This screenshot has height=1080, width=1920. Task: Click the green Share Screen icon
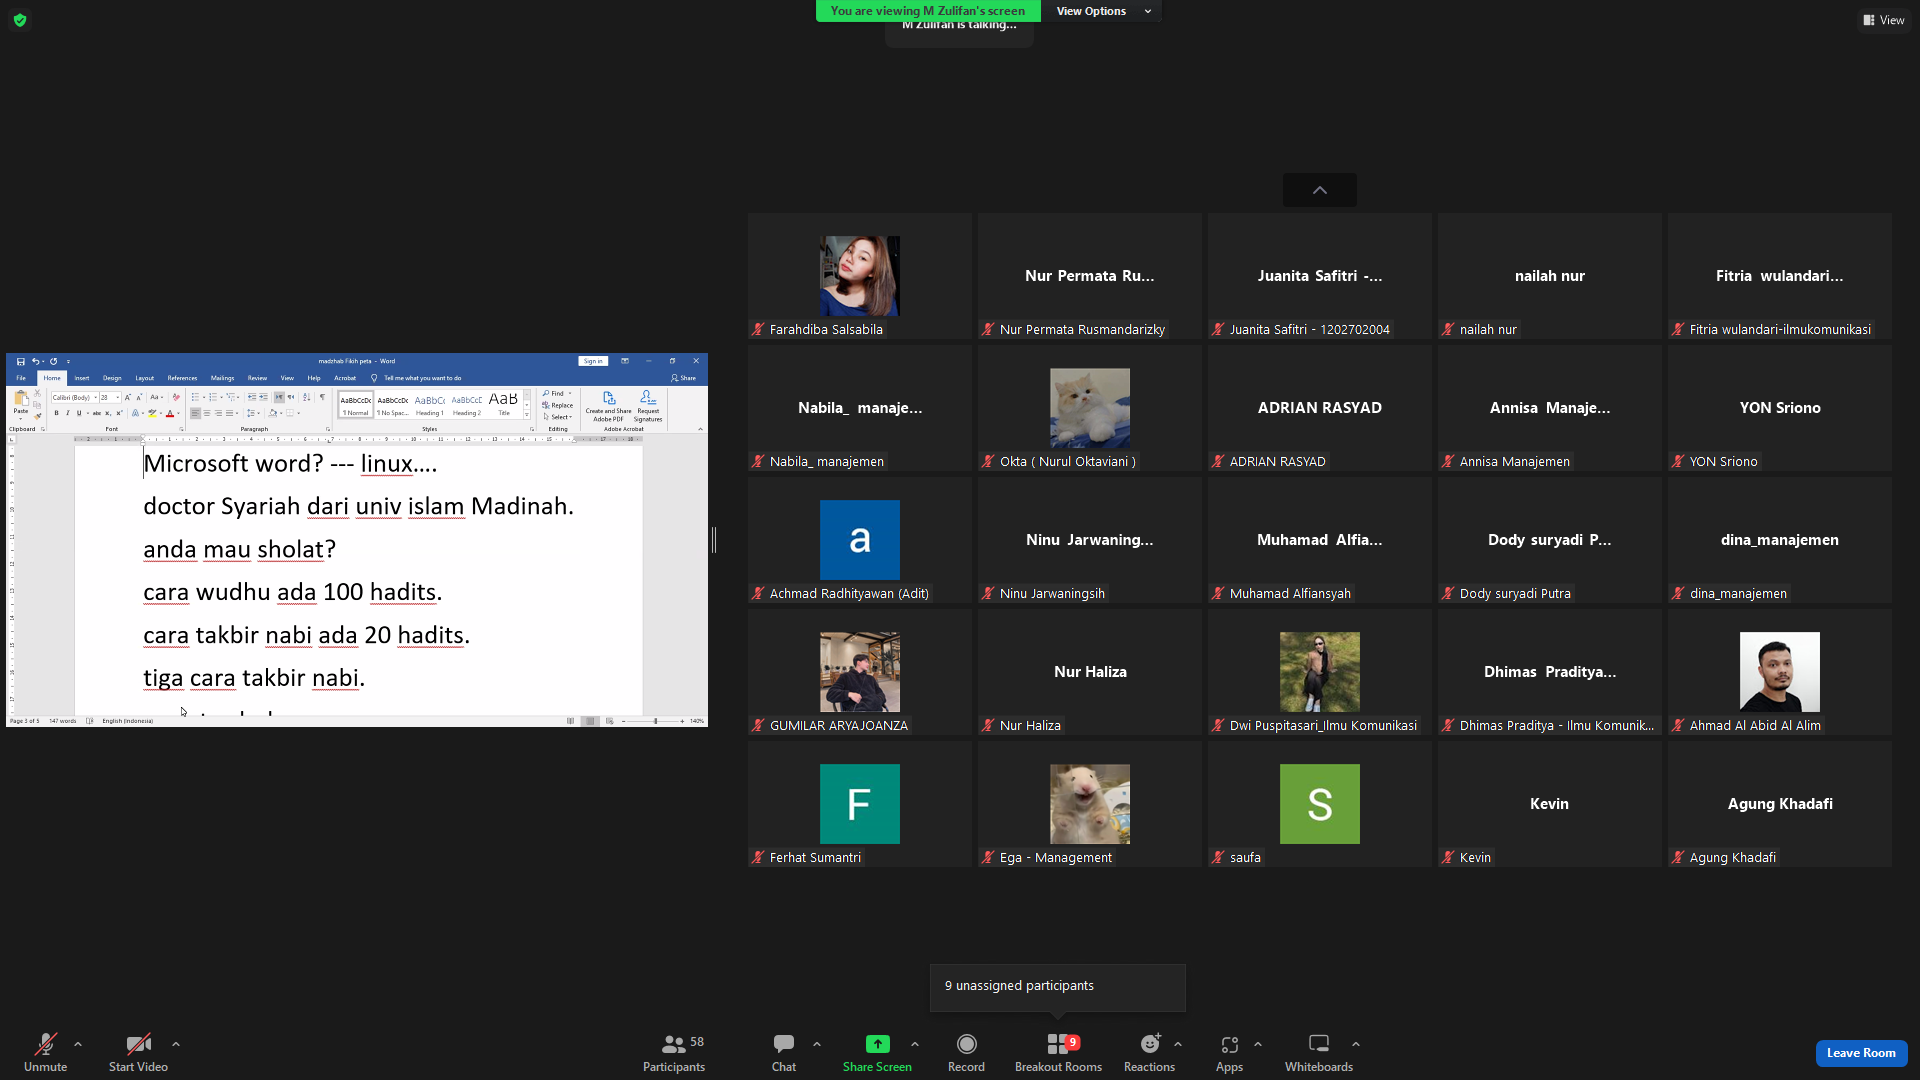coord(877,1044)
